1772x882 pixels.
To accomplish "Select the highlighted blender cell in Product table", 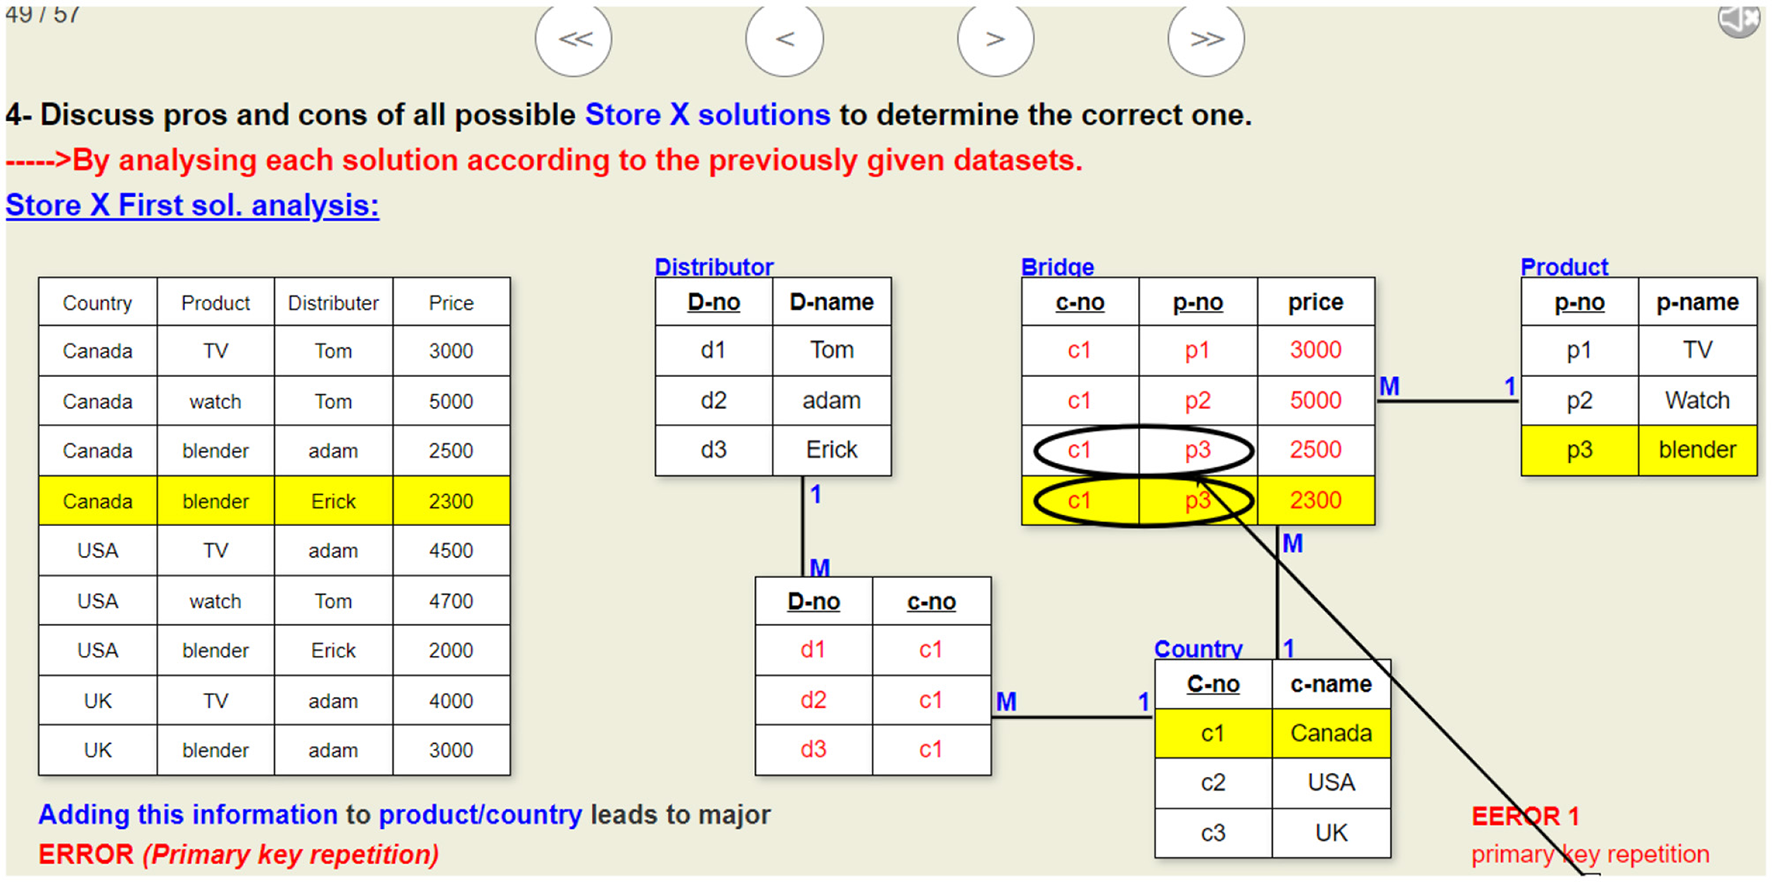I will coord(1697,450).
